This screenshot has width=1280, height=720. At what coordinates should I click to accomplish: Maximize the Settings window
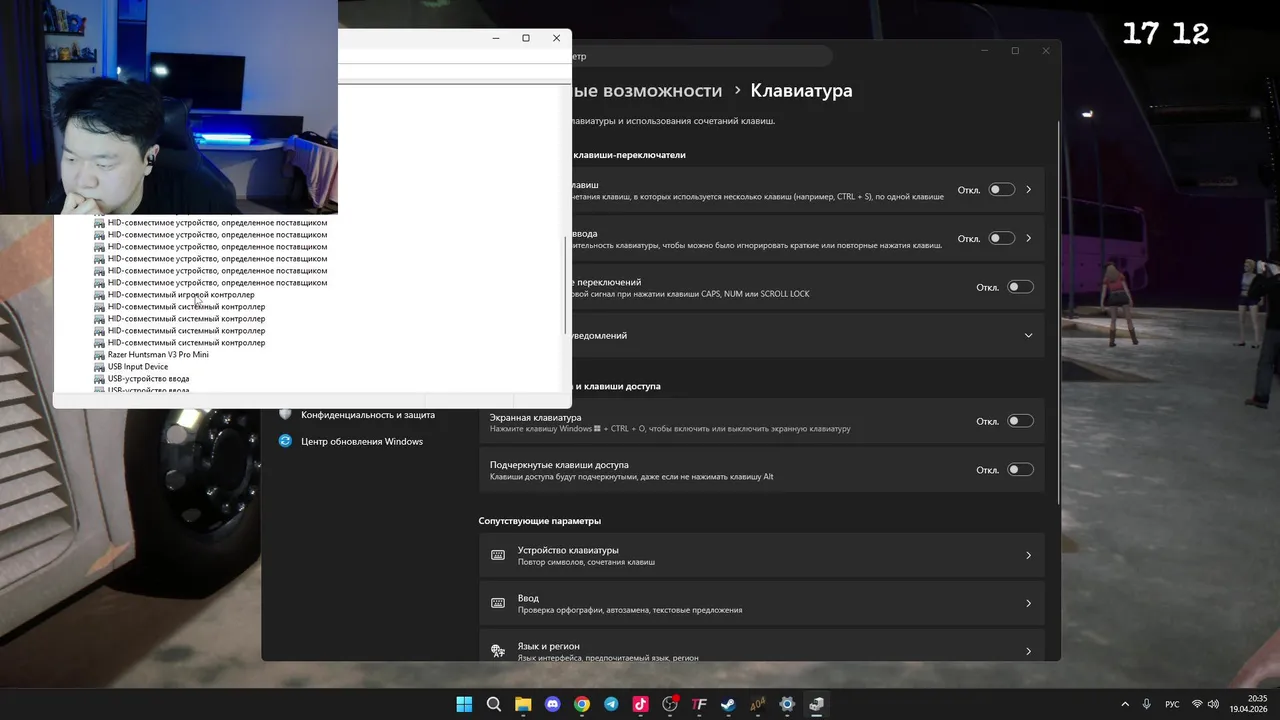(x=1015, y=51)
